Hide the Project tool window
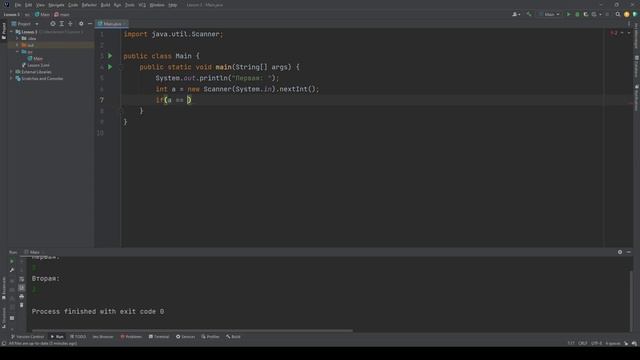The width and height of the screenshot is (640, 360). point(90,24)
